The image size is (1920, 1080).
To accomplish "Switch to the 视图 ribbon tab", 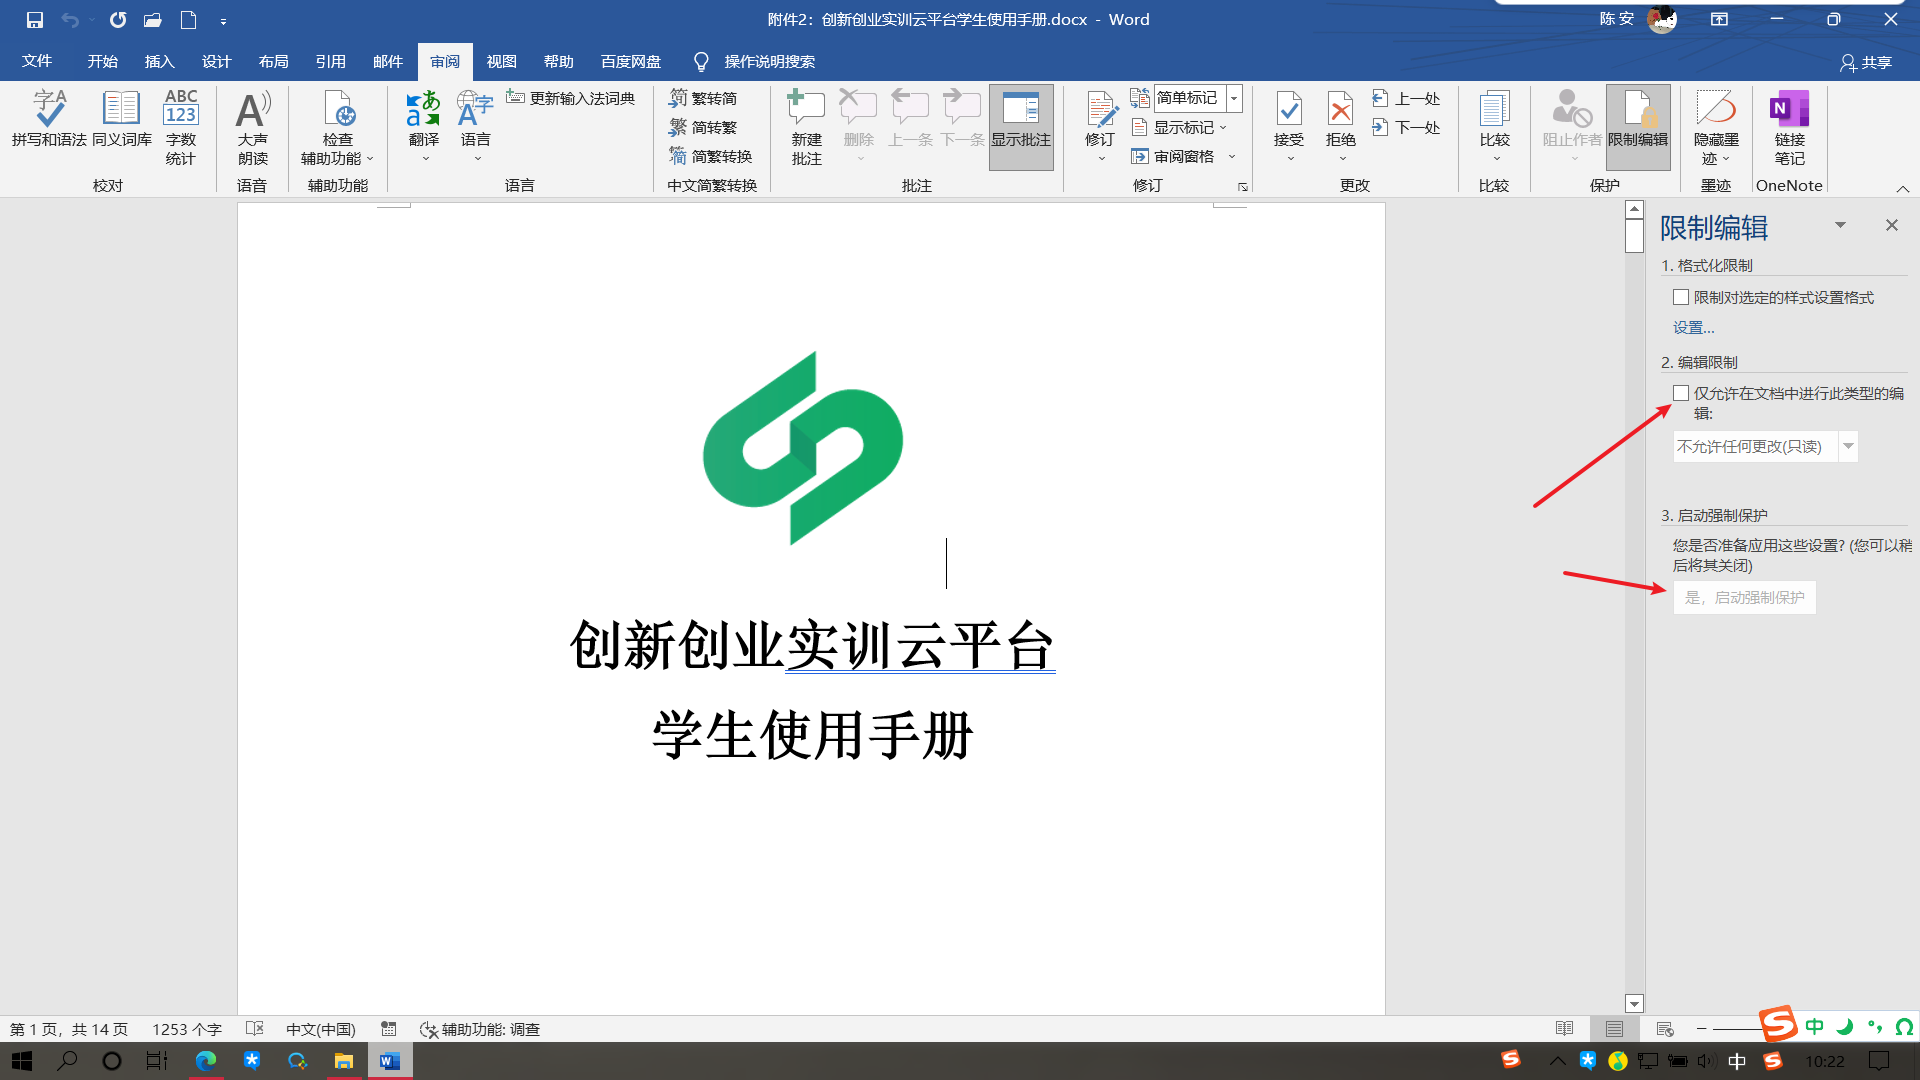I will [501, 61].
